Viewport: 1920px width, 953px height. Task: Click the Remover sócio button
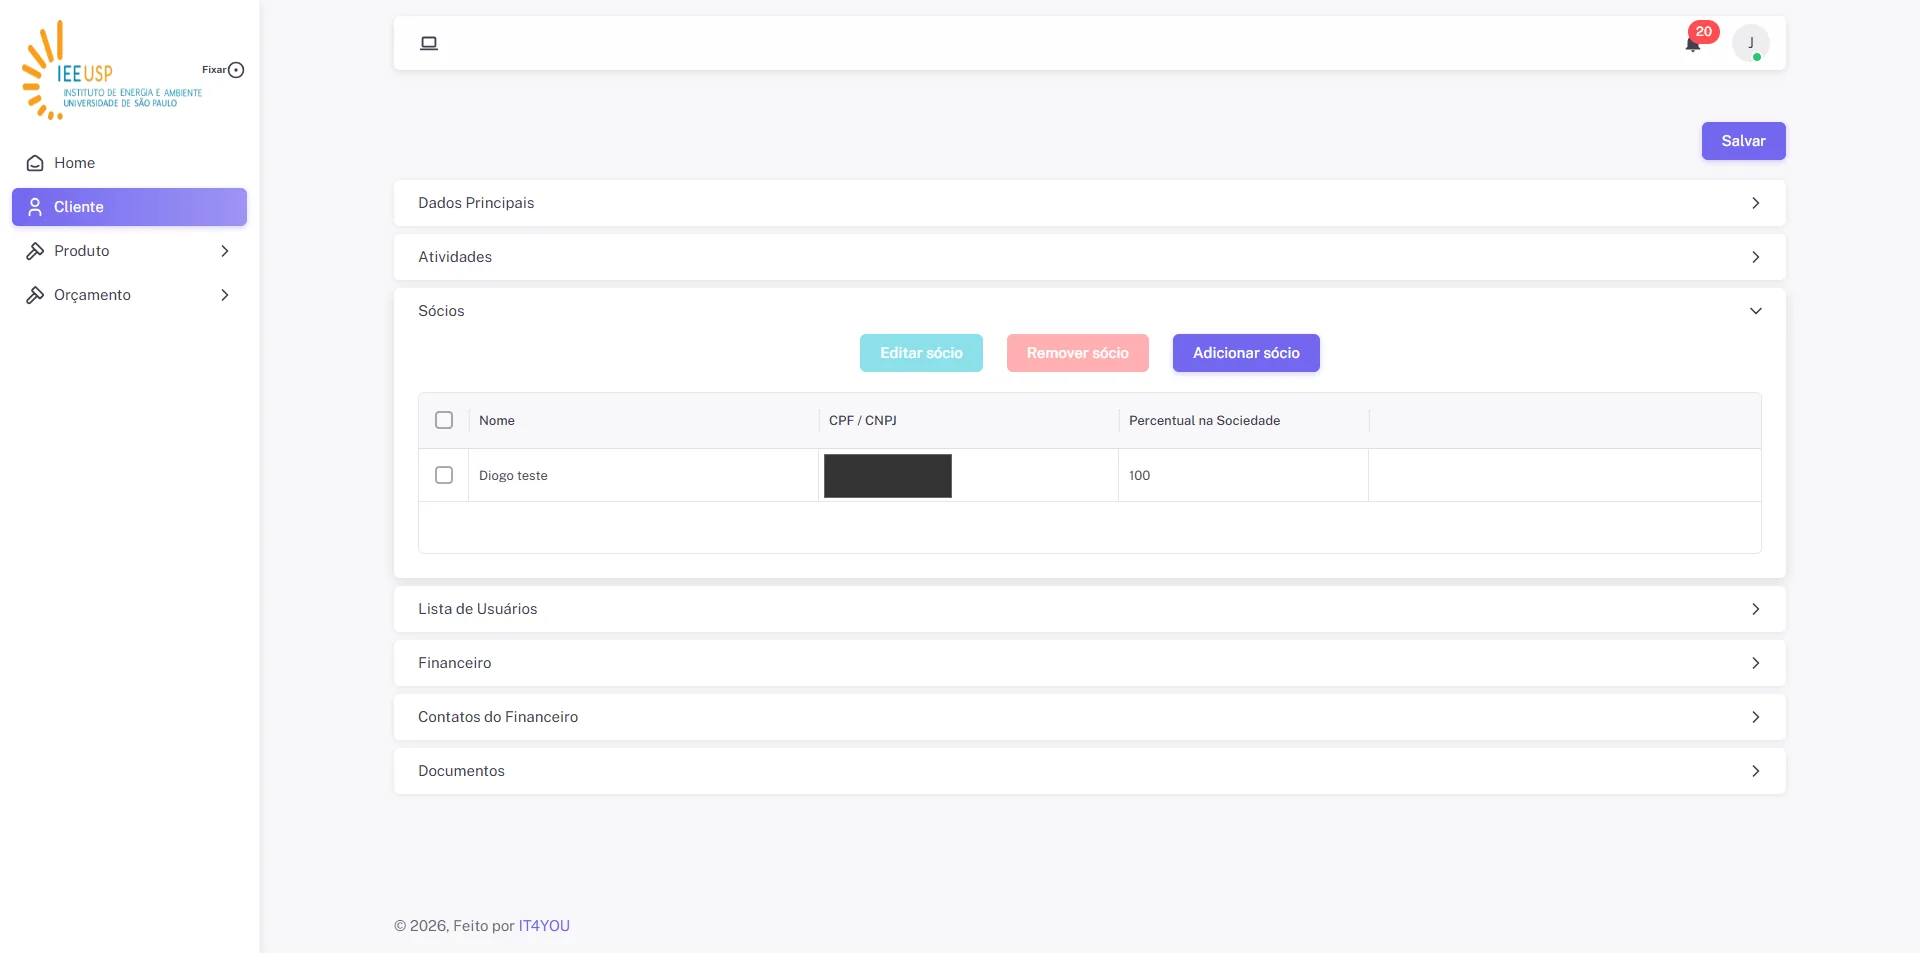pos(1077,353)
